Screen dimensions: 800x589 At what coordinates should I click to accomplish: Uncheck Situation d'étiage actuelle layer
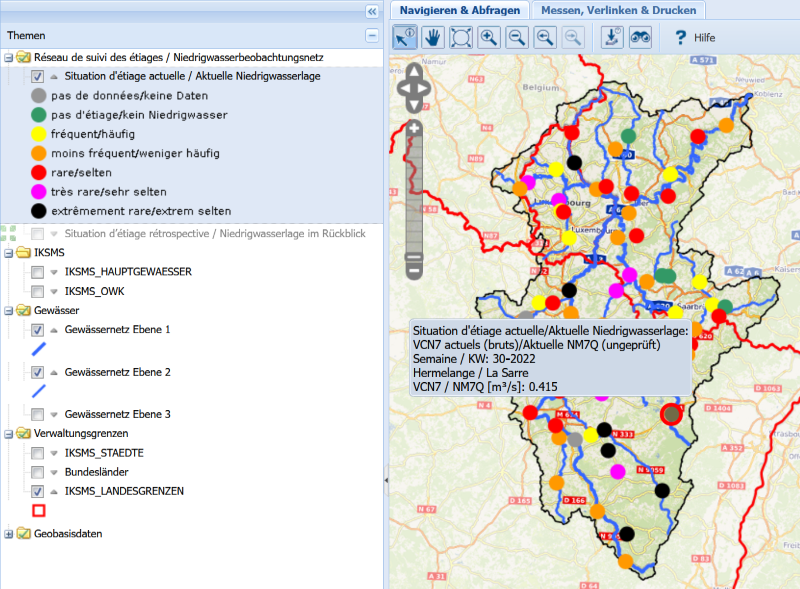(x=37, y=76)
